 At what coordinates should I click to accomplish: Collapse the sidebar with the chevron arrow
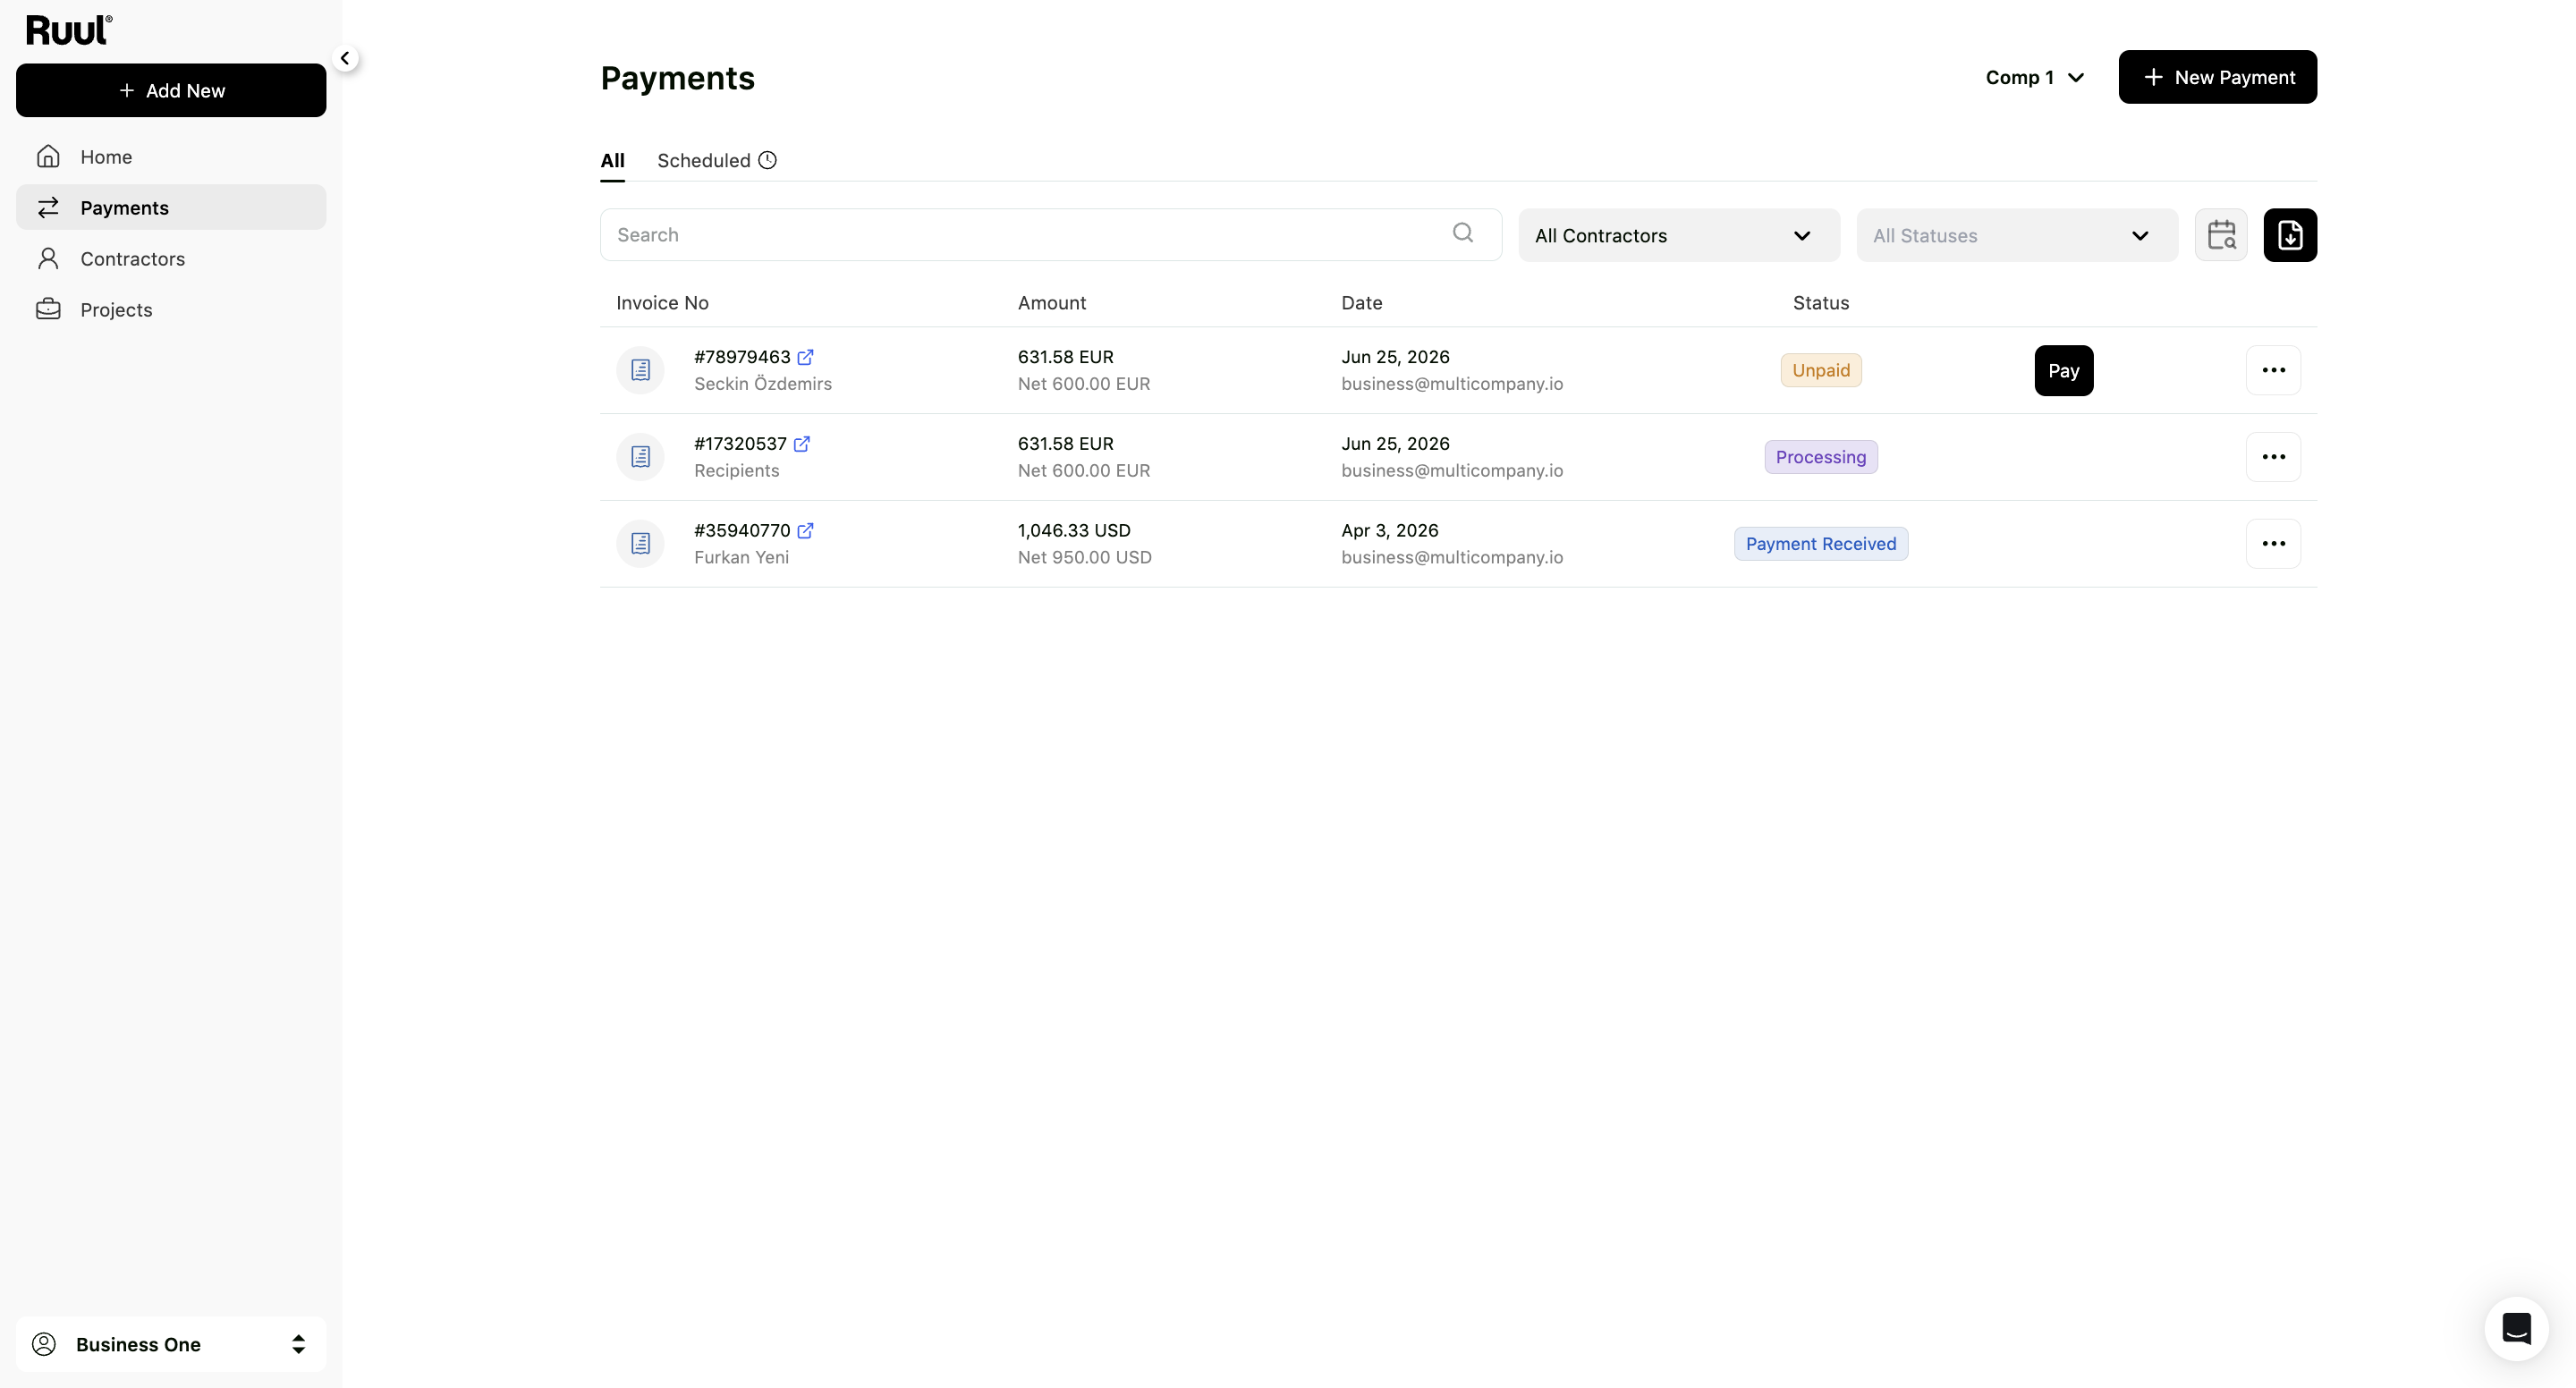point(345,58)
